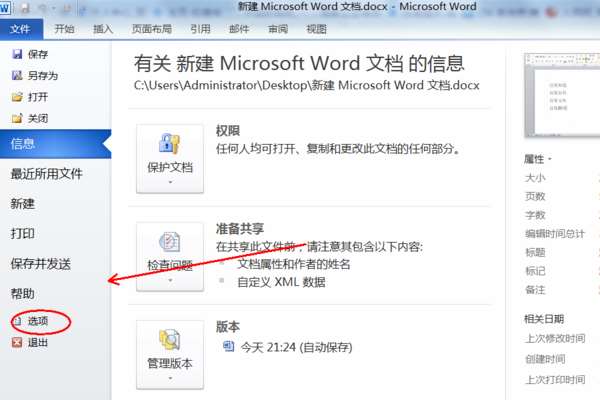
Task: Expand the 属性 dropdown
Action: click(550, 159)
